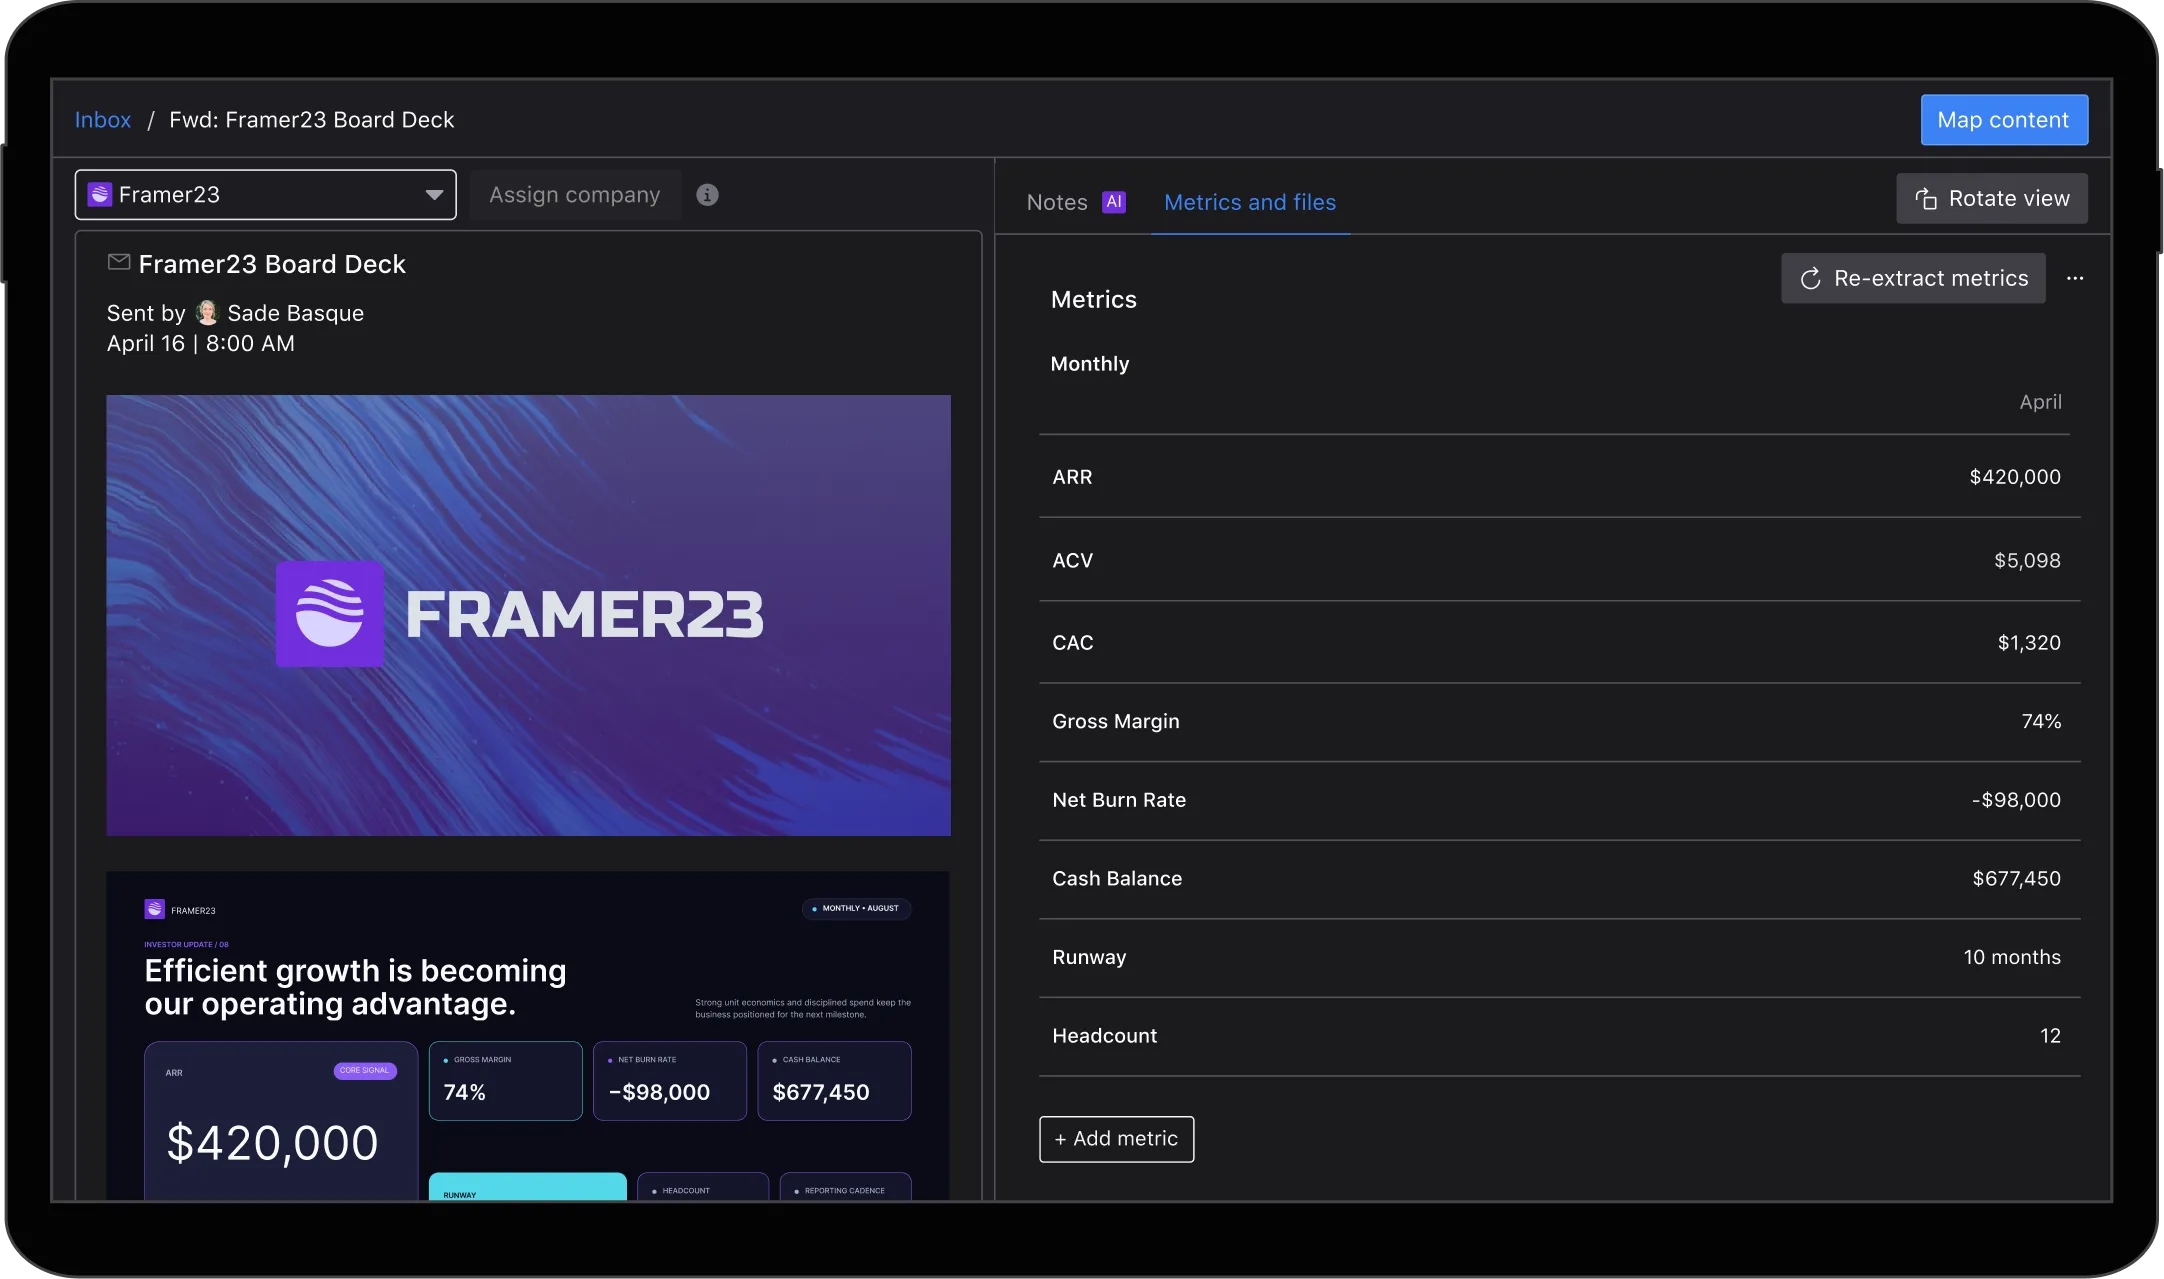The image size is (2164, 1279).
Task: Open the three-dot more options menu
Action: [2075, 278]
